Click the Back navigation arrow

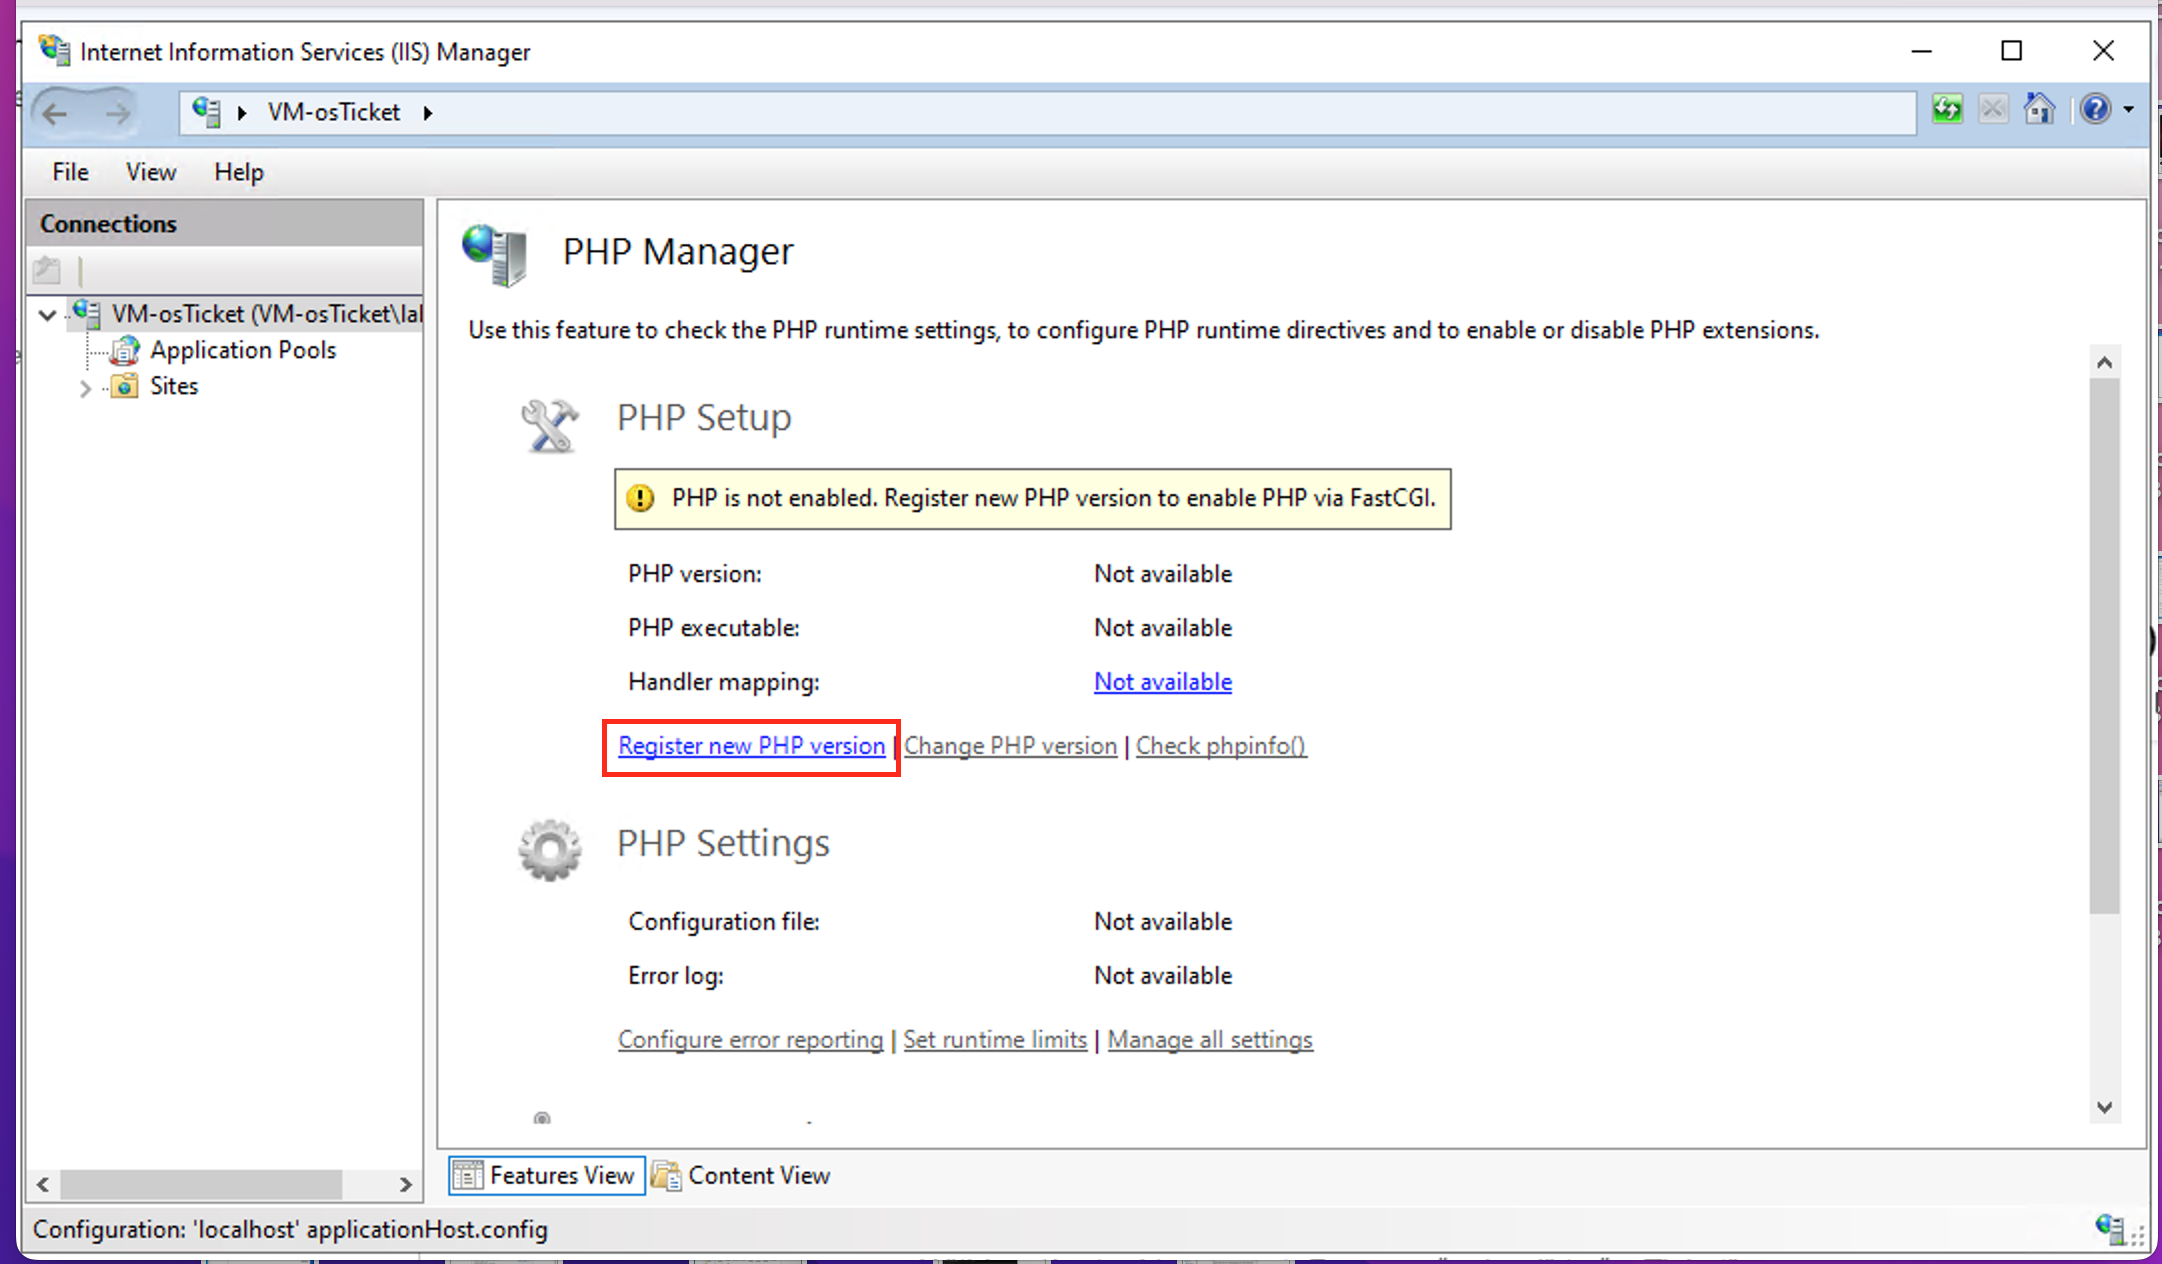tap(56, 113)
